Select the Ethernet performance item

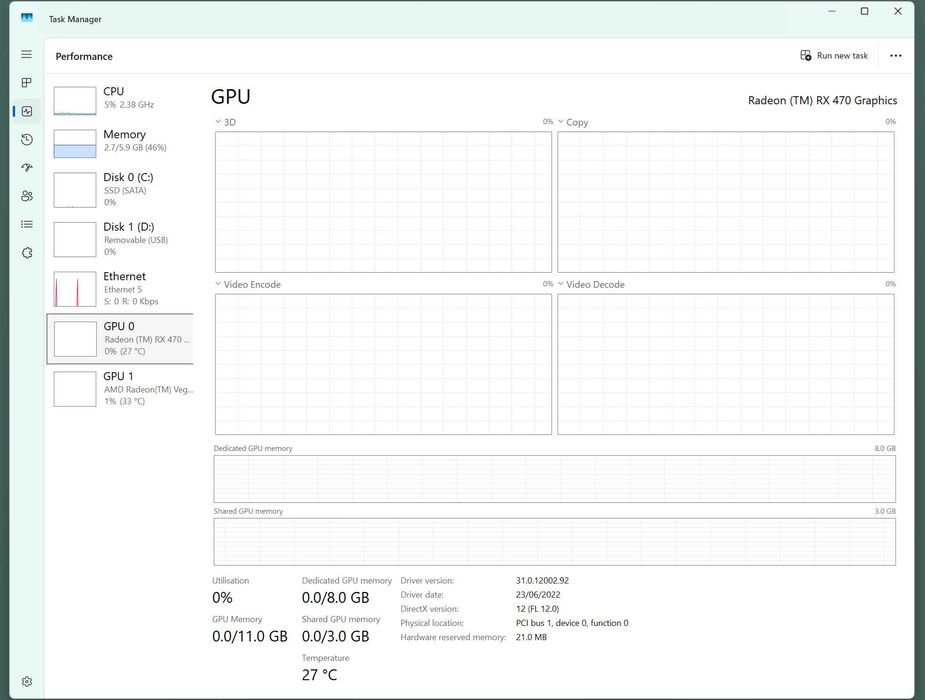120,288
